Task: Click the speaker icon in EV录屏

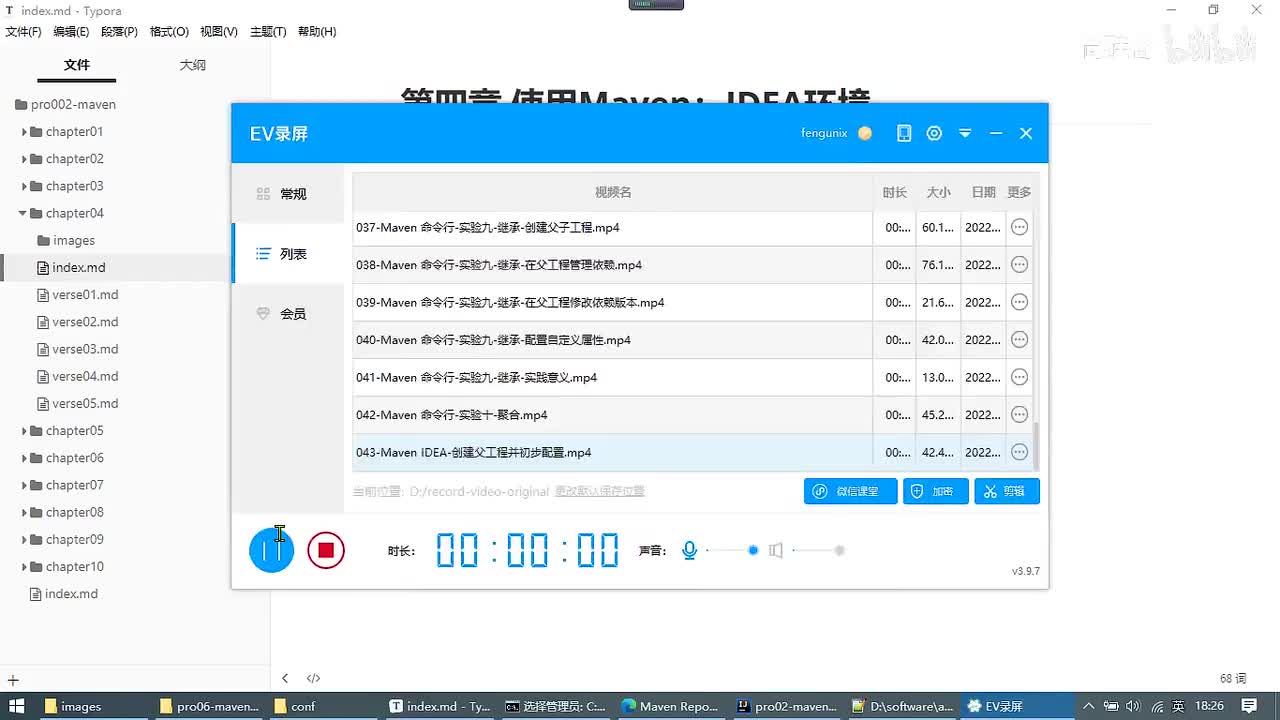Action: 776,550
